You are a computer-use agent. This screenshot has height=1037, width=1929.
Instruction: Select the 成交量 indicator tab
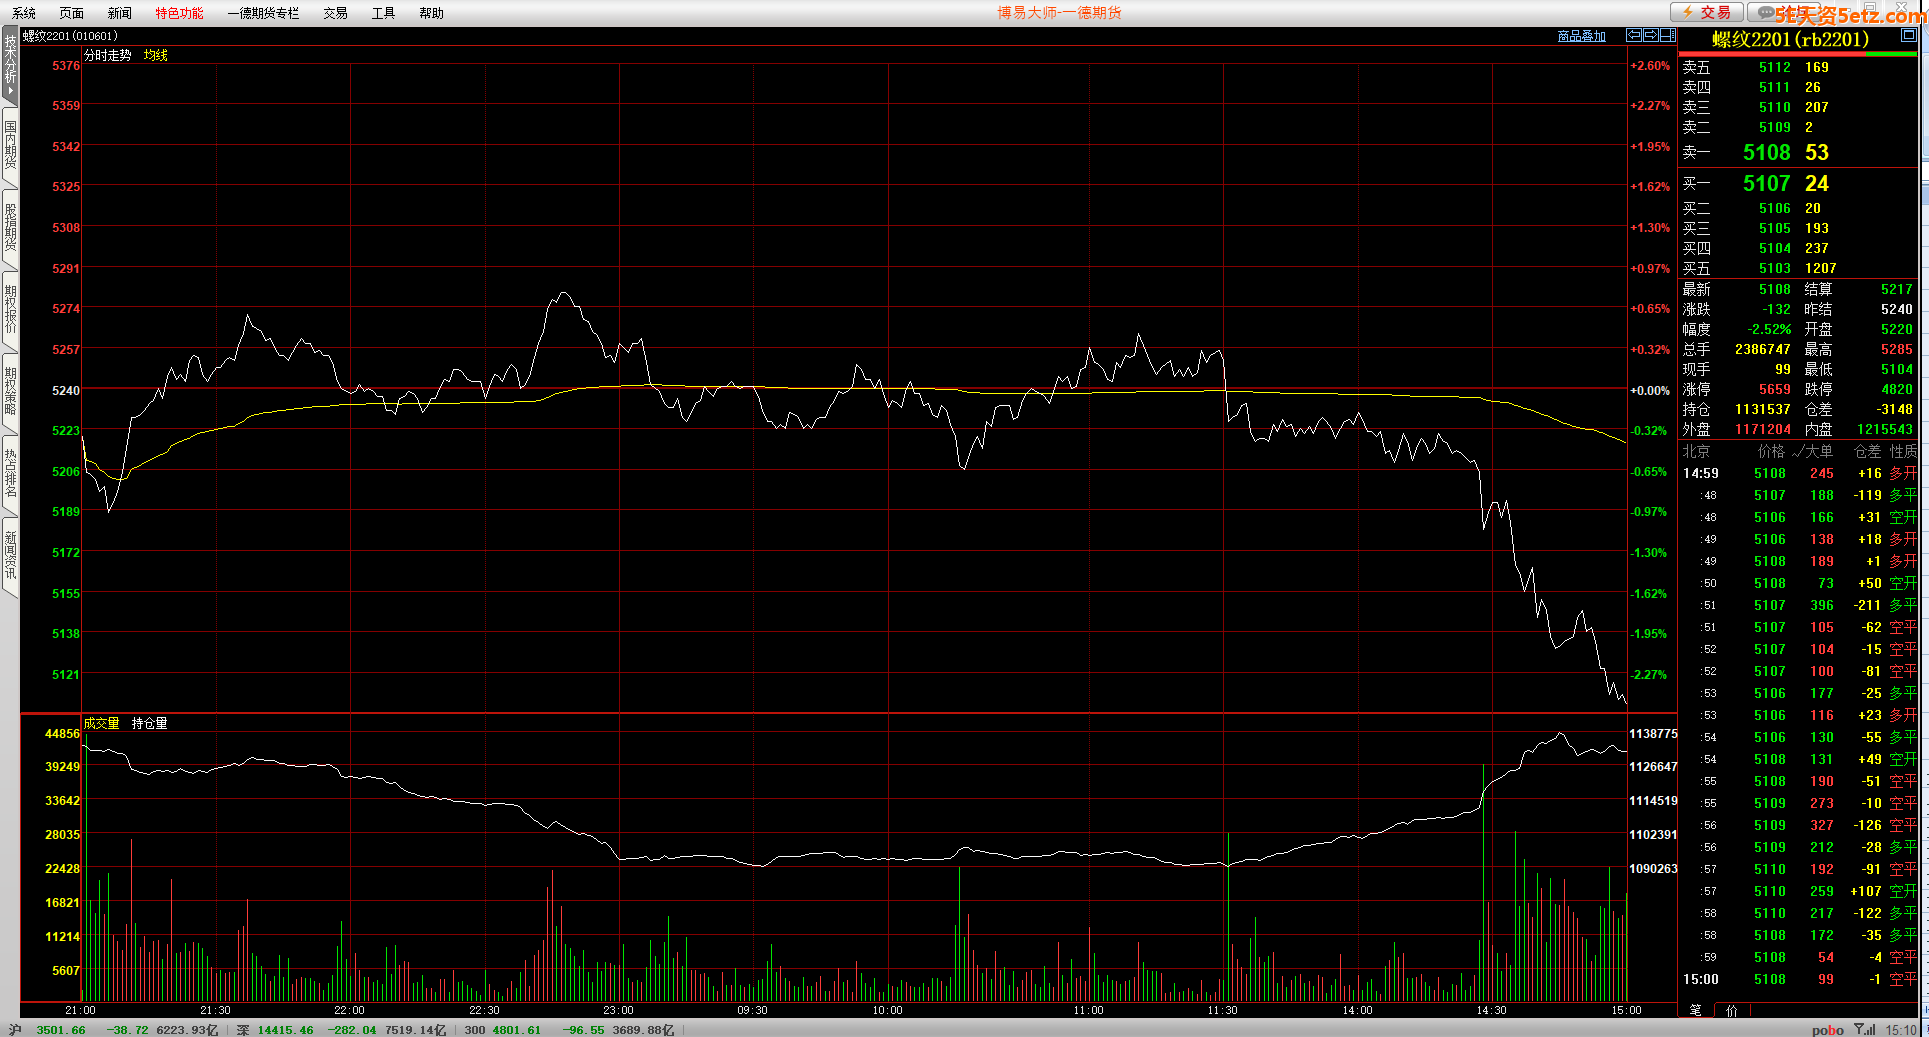(102, 723)
